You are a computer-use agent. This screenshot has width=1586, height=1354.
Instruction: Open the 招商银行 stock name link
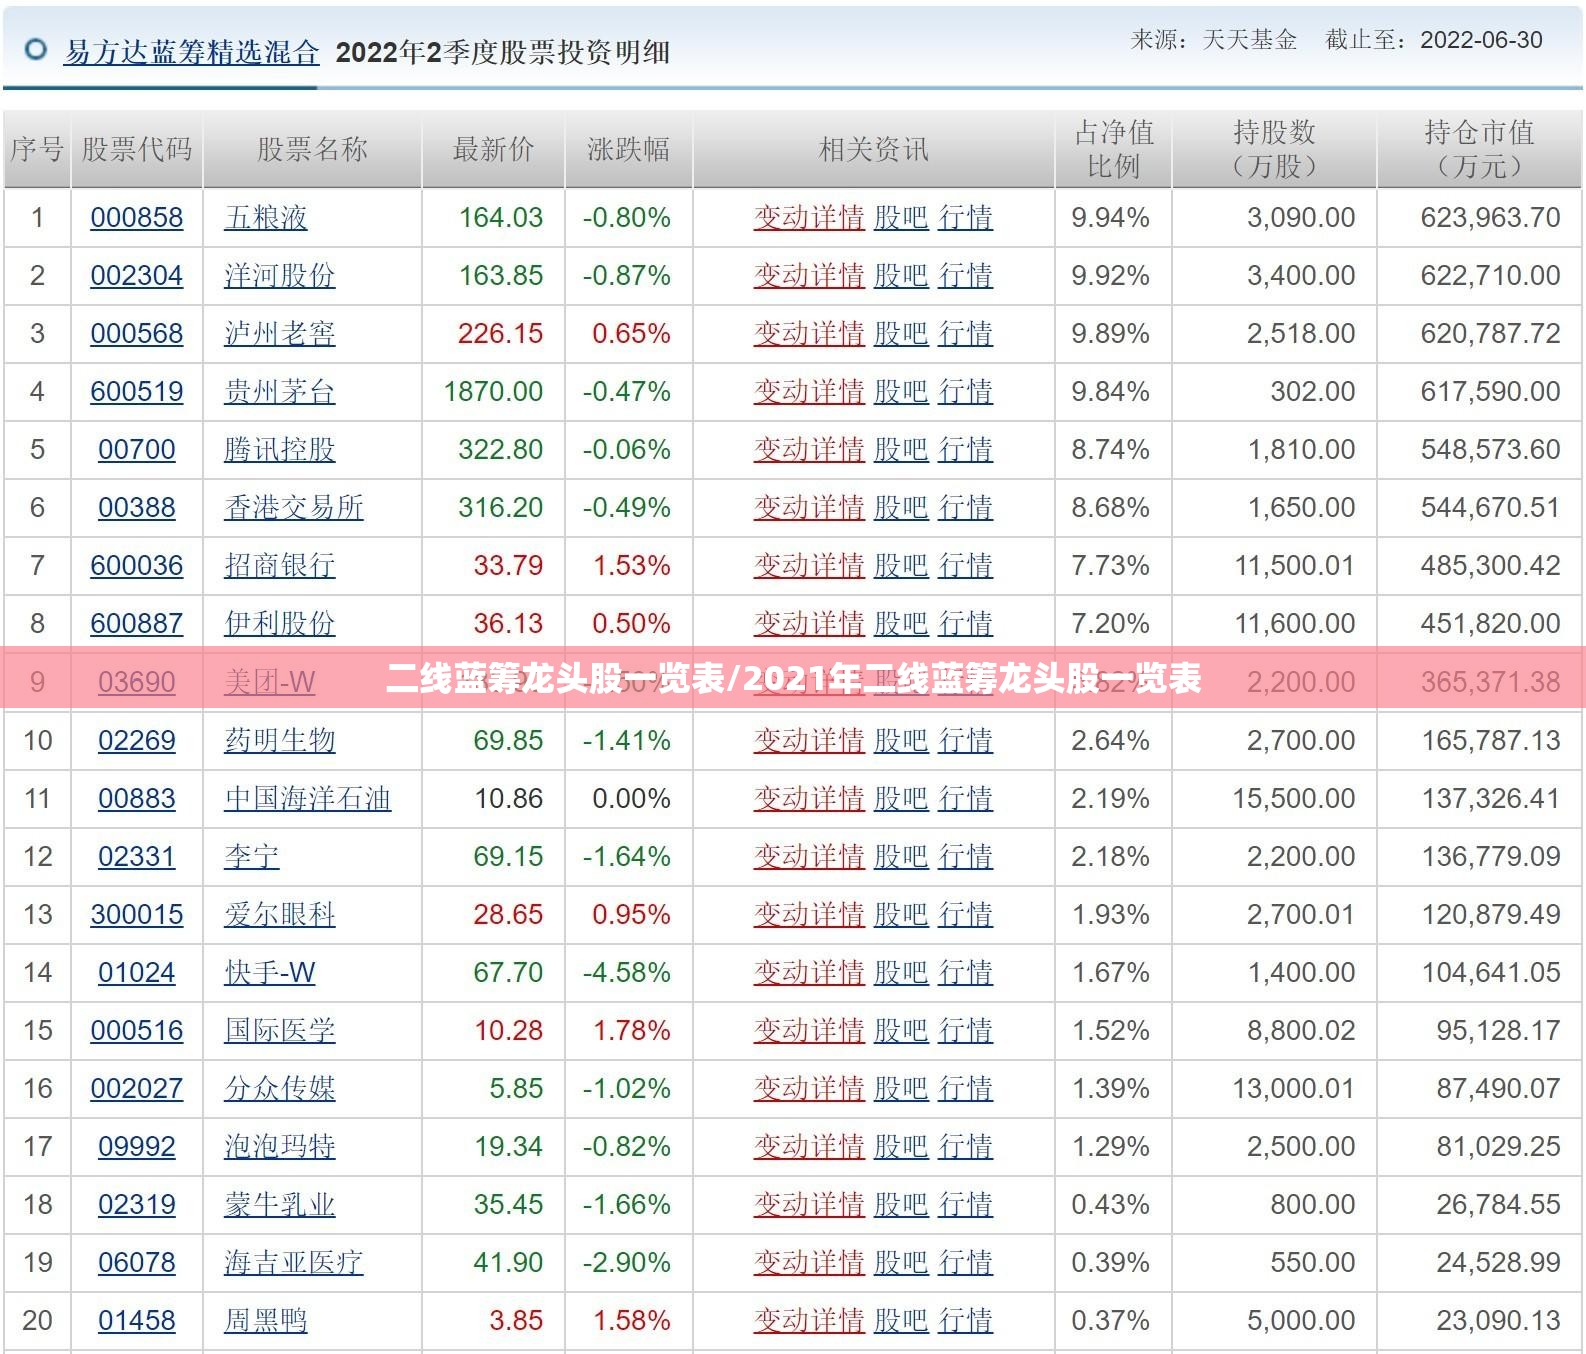pyautogui.click(x=280, y=565)
